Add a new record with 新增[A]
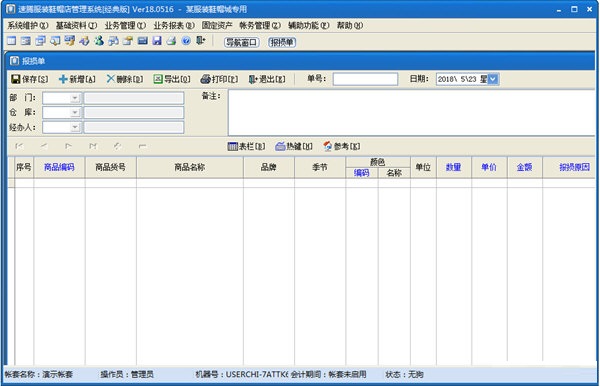 (77, 79)
